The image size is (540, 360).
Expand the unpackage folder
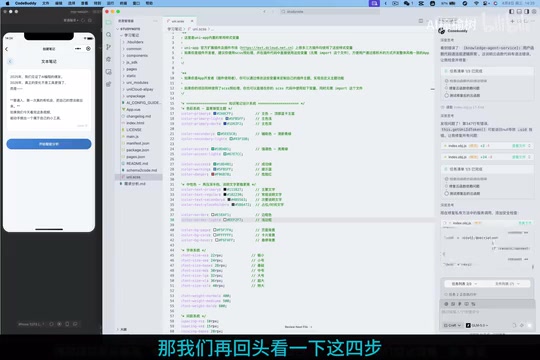point(134,96)
